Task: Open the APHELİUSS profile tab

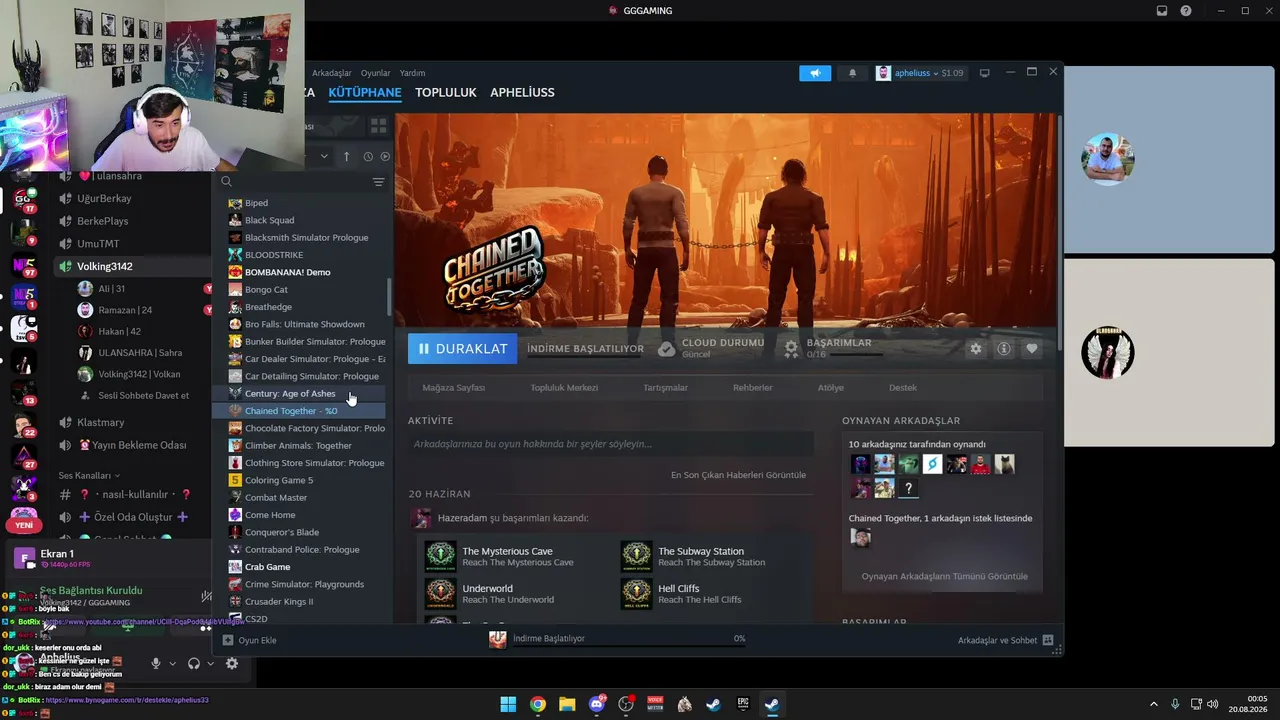Action: (522, 92)
